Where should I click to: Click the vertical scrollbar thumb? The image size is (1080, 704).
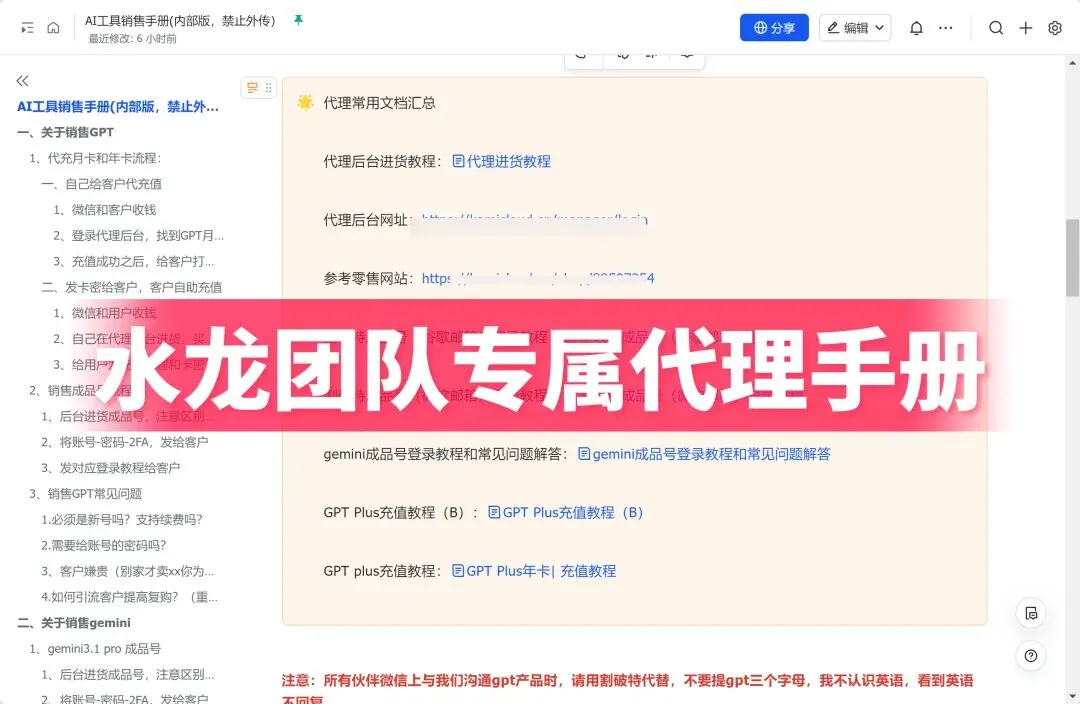click(1072, 258)
